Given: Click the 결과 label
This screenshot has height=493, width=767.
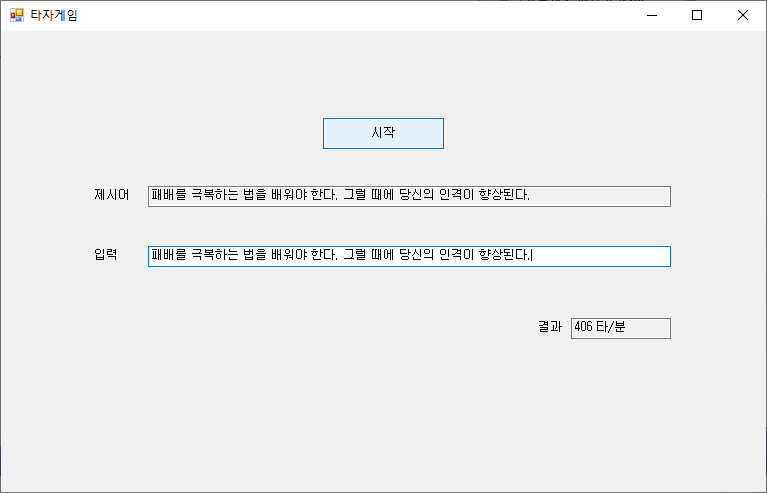Looking at the screenshot, I should point(550,326).
